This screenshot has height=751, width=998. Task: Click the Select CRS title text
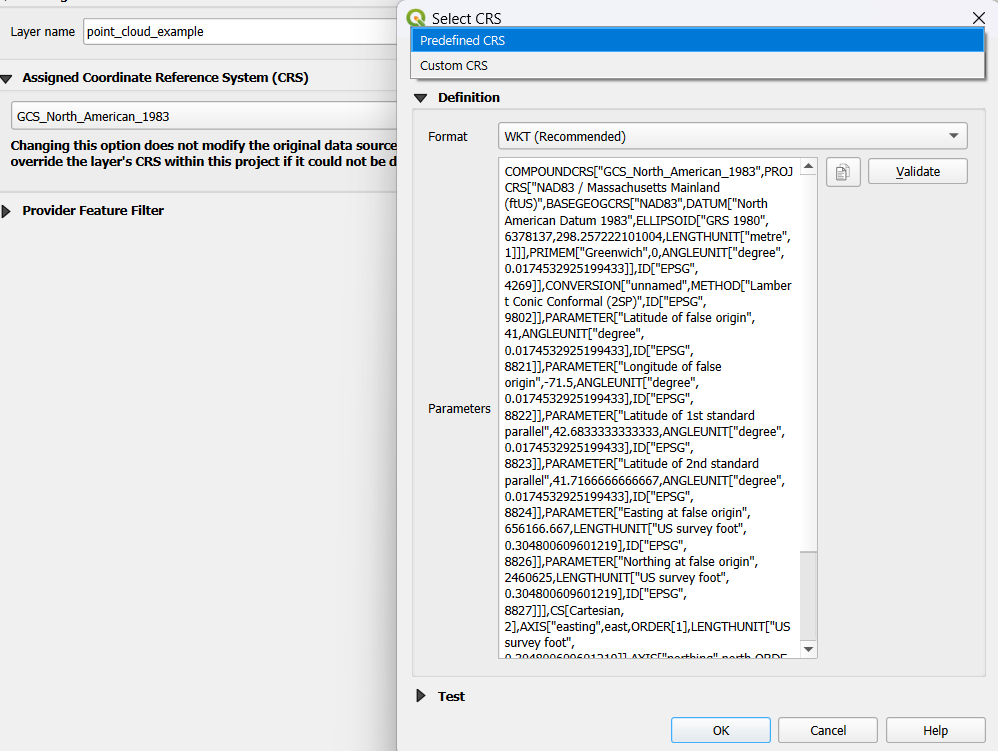click(x=467, y=18)
